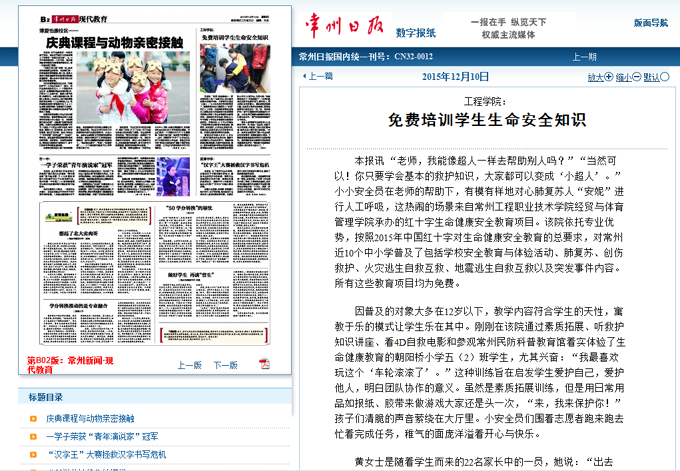Click the speaker photo on page thumbnail

[x=173, y=177]
